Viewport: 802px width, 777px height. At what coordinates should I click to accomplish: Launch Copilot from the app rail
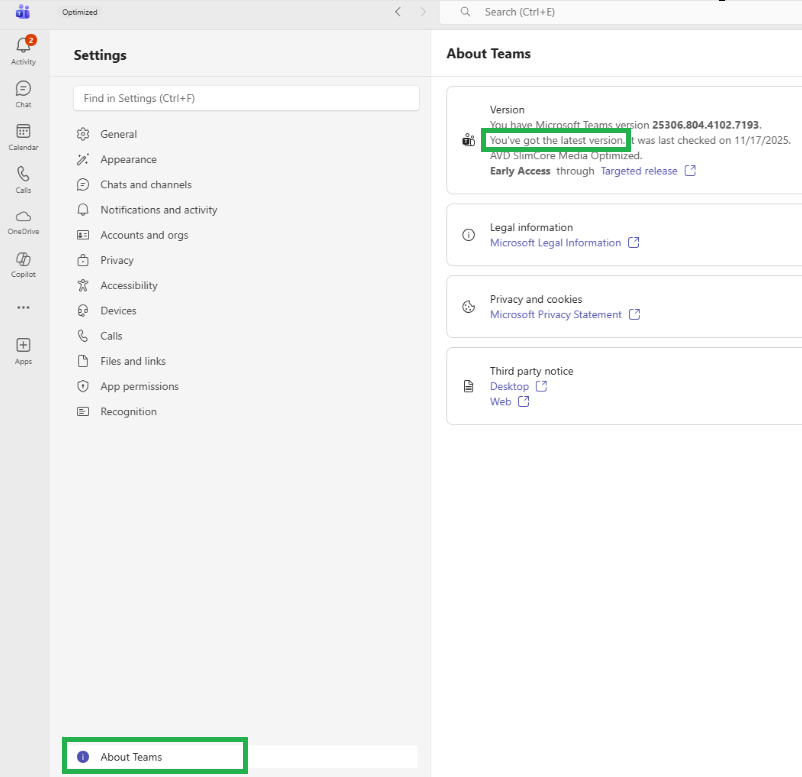click(x=24, y=264)
